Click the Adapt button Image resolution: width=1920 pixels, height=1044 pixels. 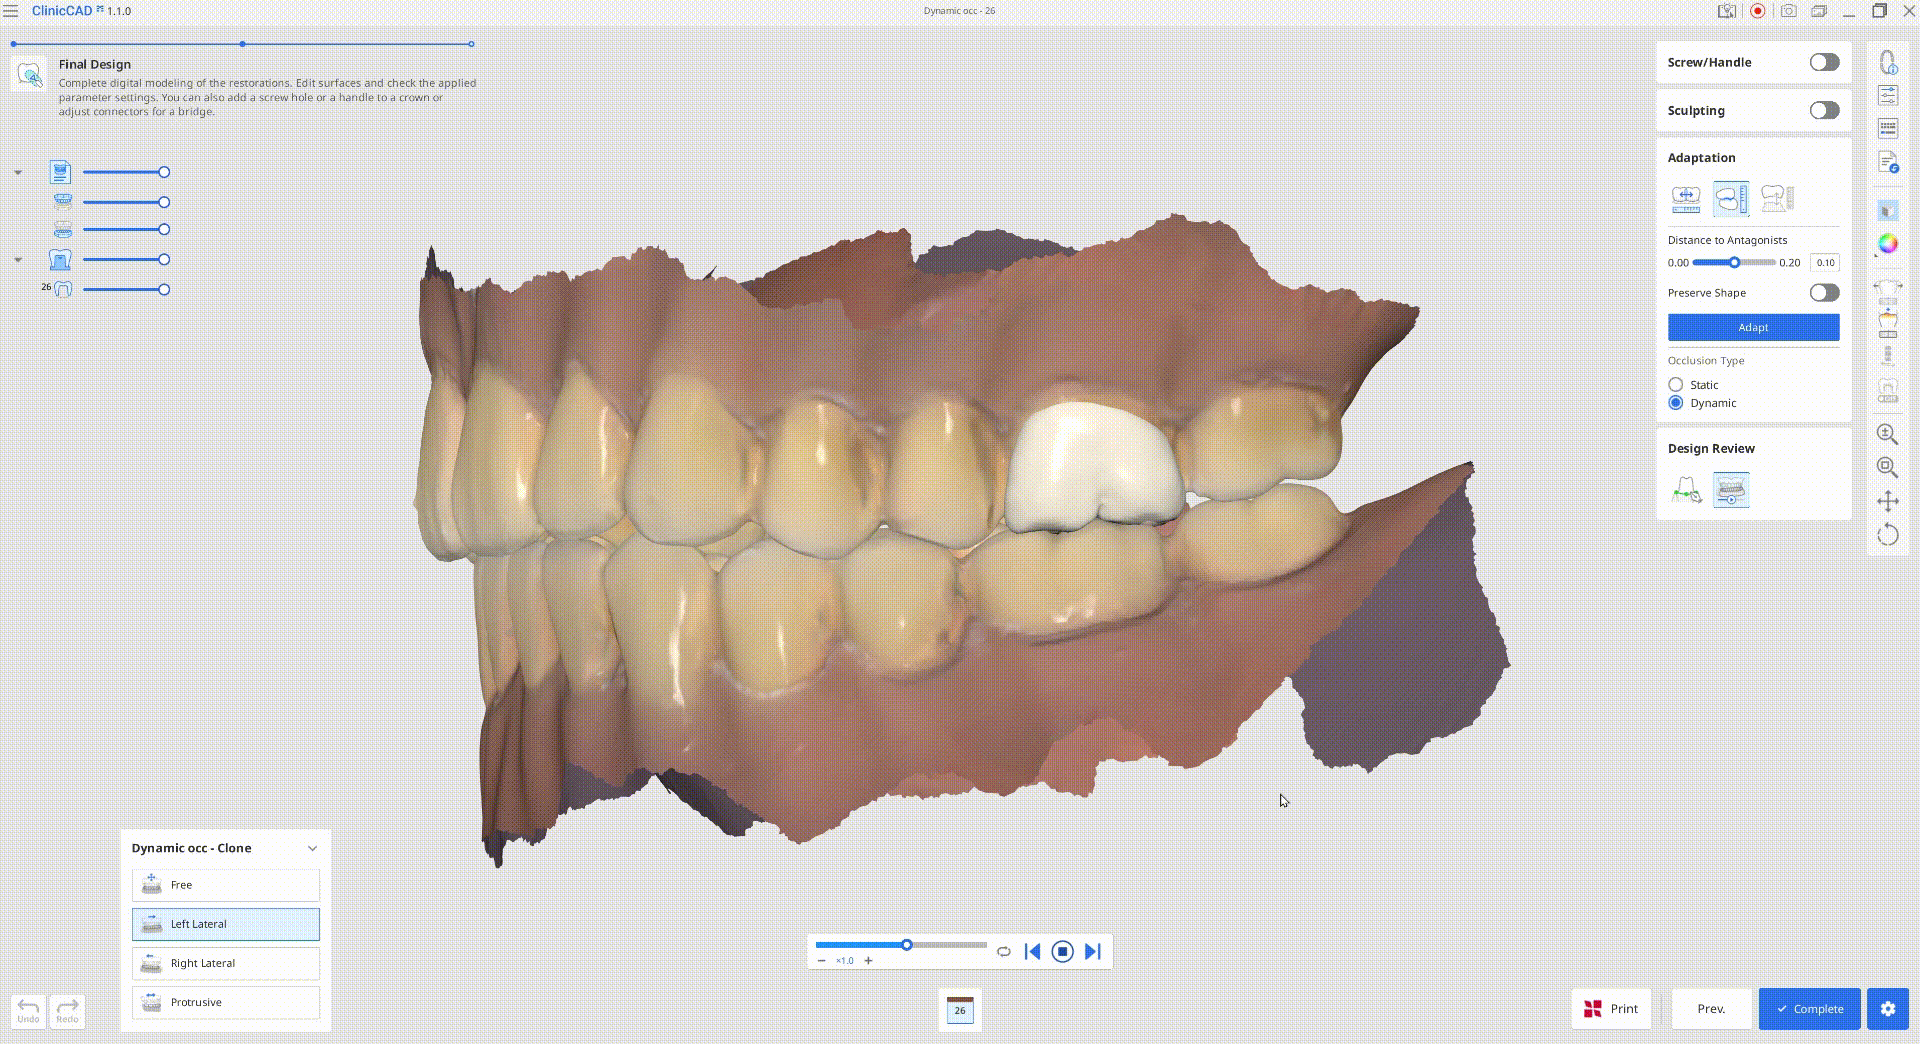click(x=1753, y=327)
